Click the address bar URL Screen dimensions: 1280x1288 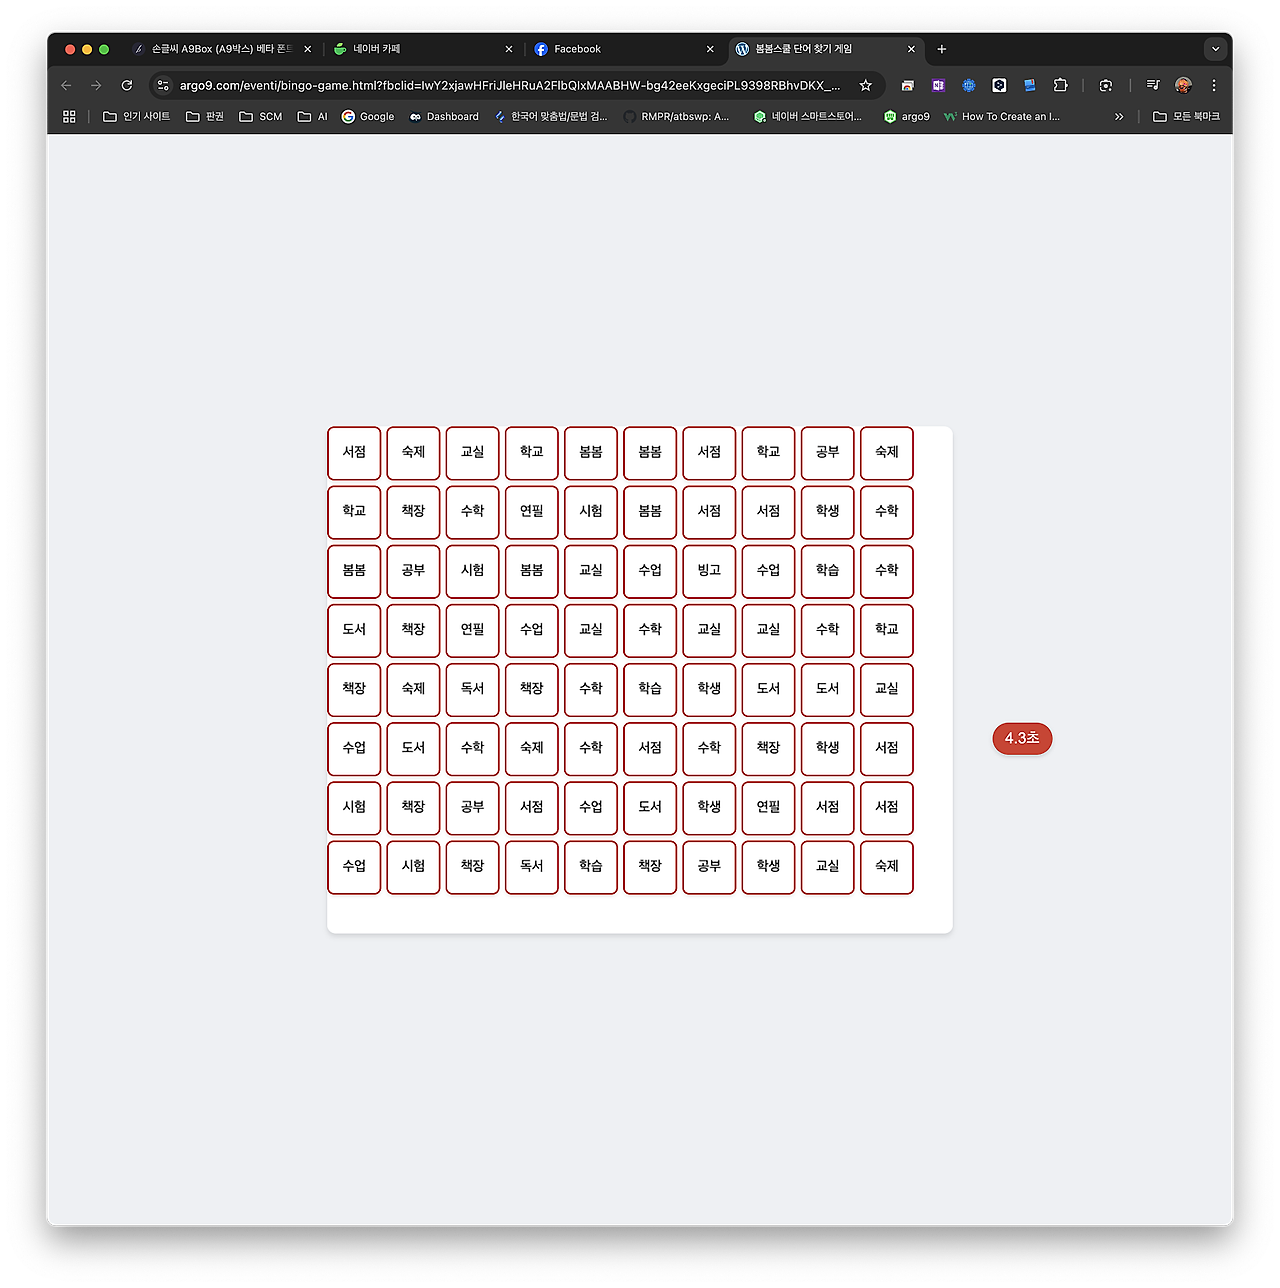pyautogui.click(x=510, y=86)
